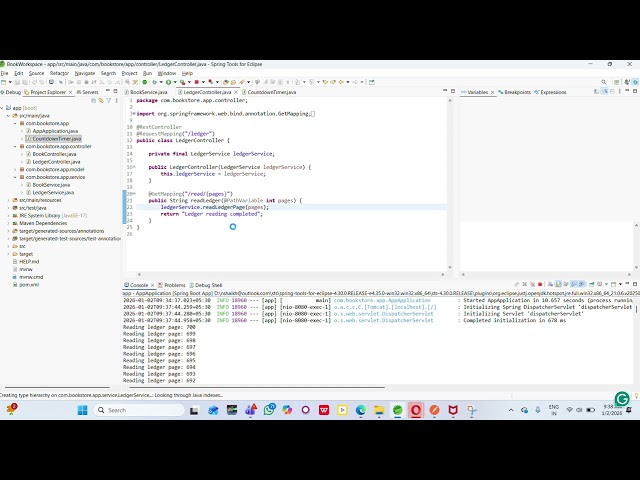Select AppApplication.java in Project Explorer

(x=55, y=131)
